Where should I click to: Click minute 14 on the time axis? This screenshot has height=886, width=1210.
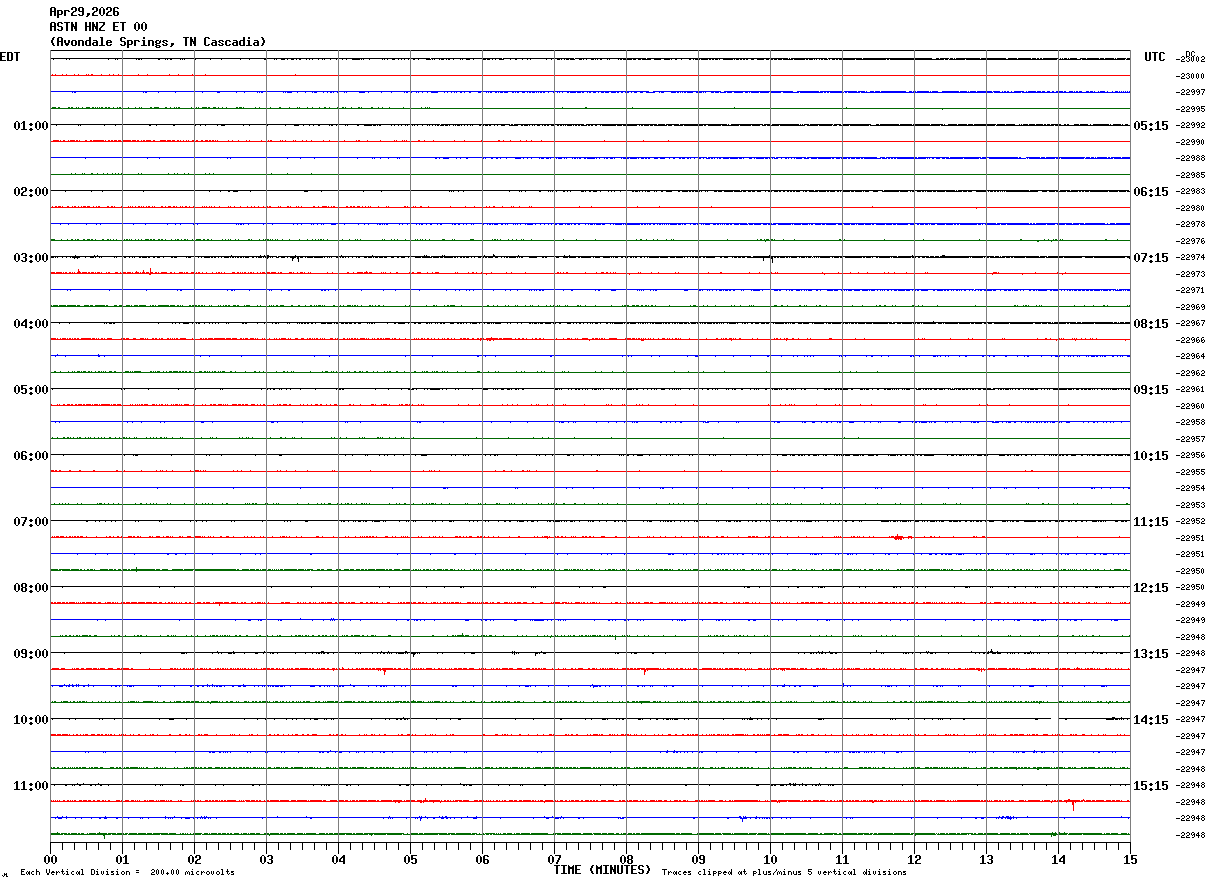pos(1058,859)
